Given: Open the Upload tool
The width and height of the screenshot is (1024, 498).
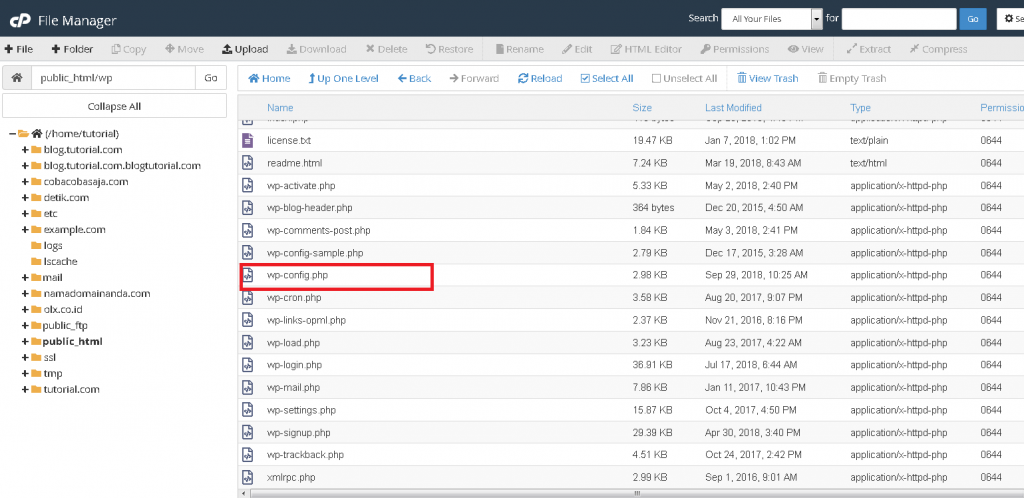Looking at the screenshot, I should point(245,49).
